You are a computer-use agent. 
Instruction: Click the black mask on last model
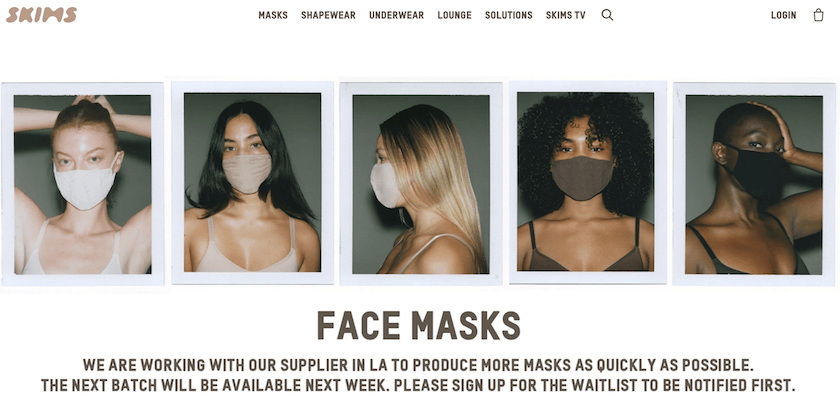coord(755,171)
